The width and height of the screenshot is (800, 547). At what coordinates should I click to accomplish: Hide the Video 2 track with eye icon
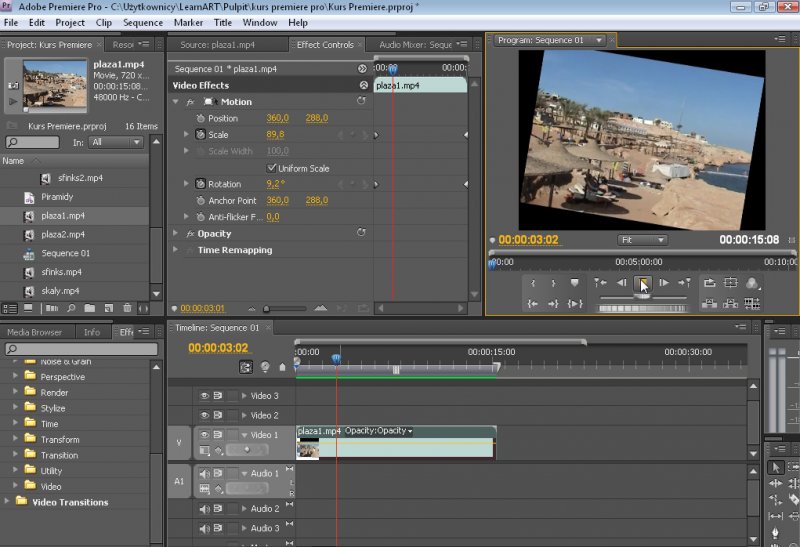coord(204,415)
